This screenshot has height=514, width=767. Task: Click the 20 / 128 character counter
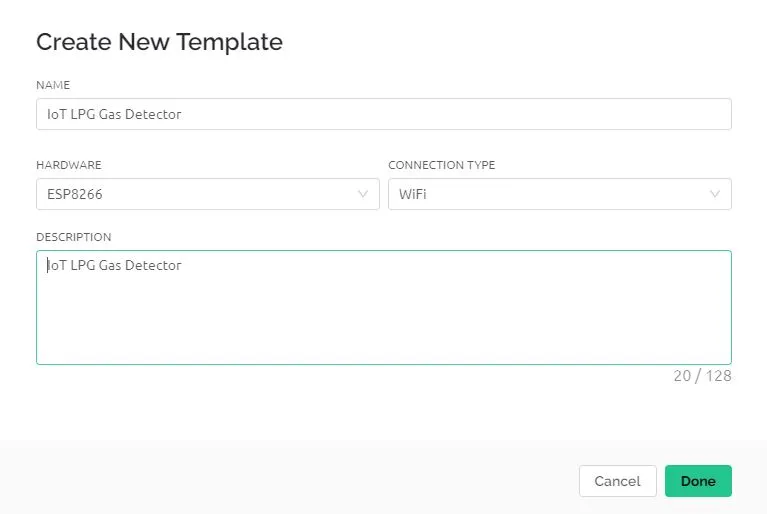702,376
